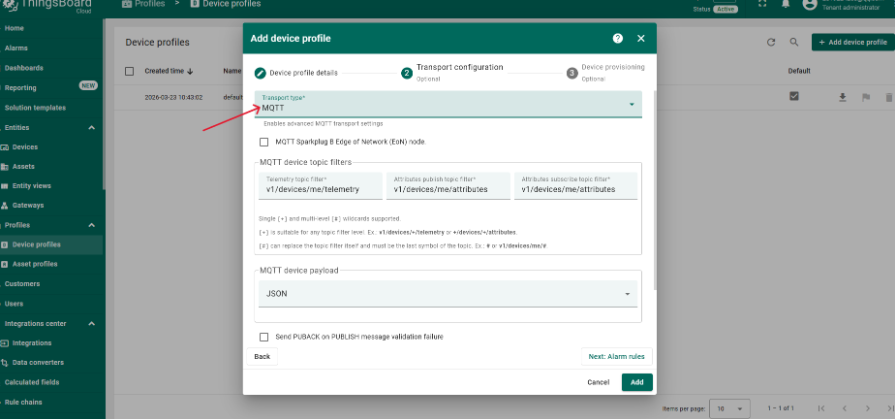Export the default device profile

tap(842, 97)
